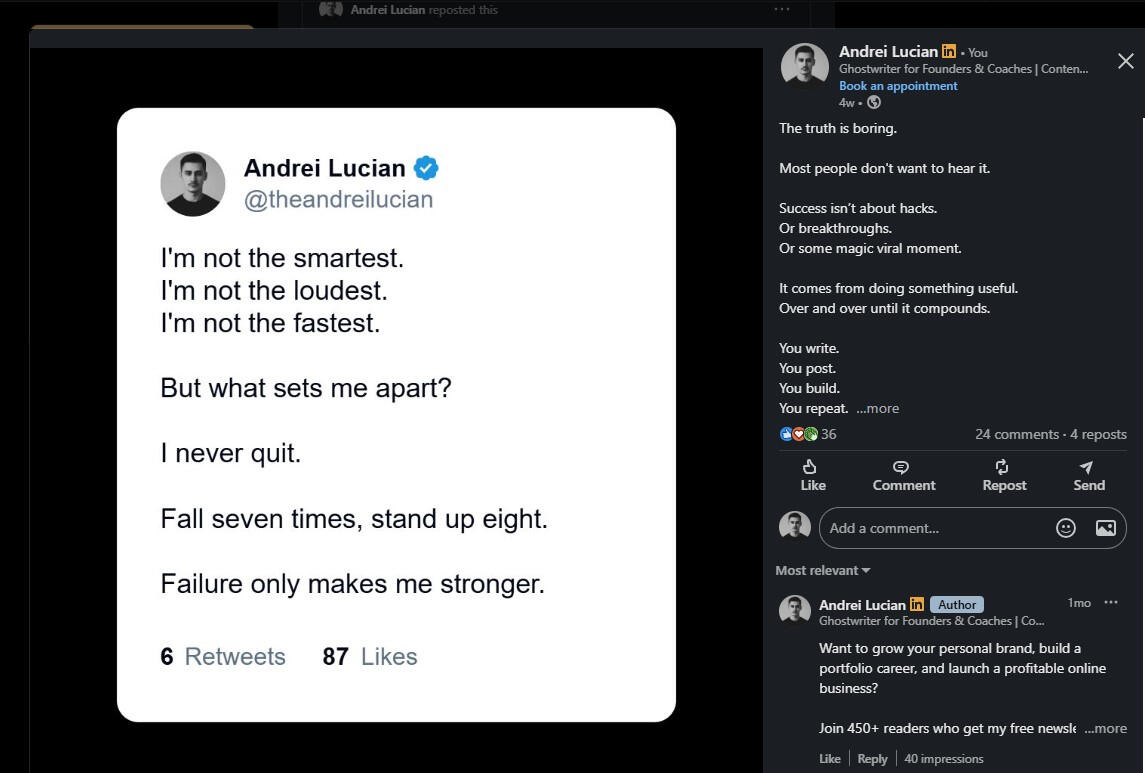Screen dimensions: 1145x773
Task: Click the tweet-style image of the post
Action: (396, 414)
